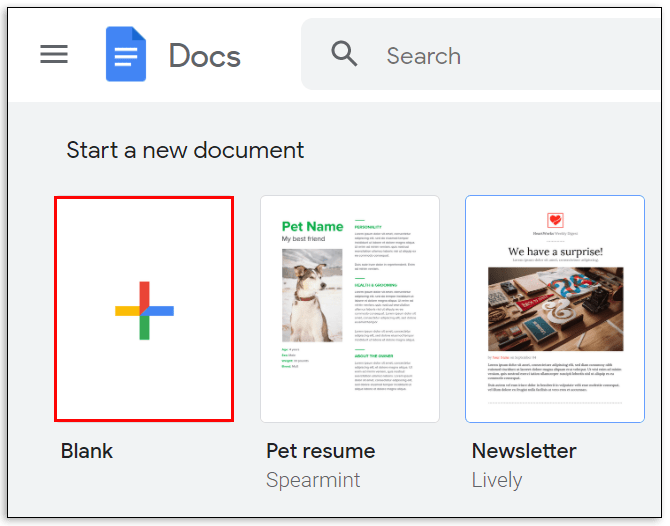Viewport: 670px width, 526px height.
Task: Click the Blank label below the thumbnail
Action: coord(87,451)
